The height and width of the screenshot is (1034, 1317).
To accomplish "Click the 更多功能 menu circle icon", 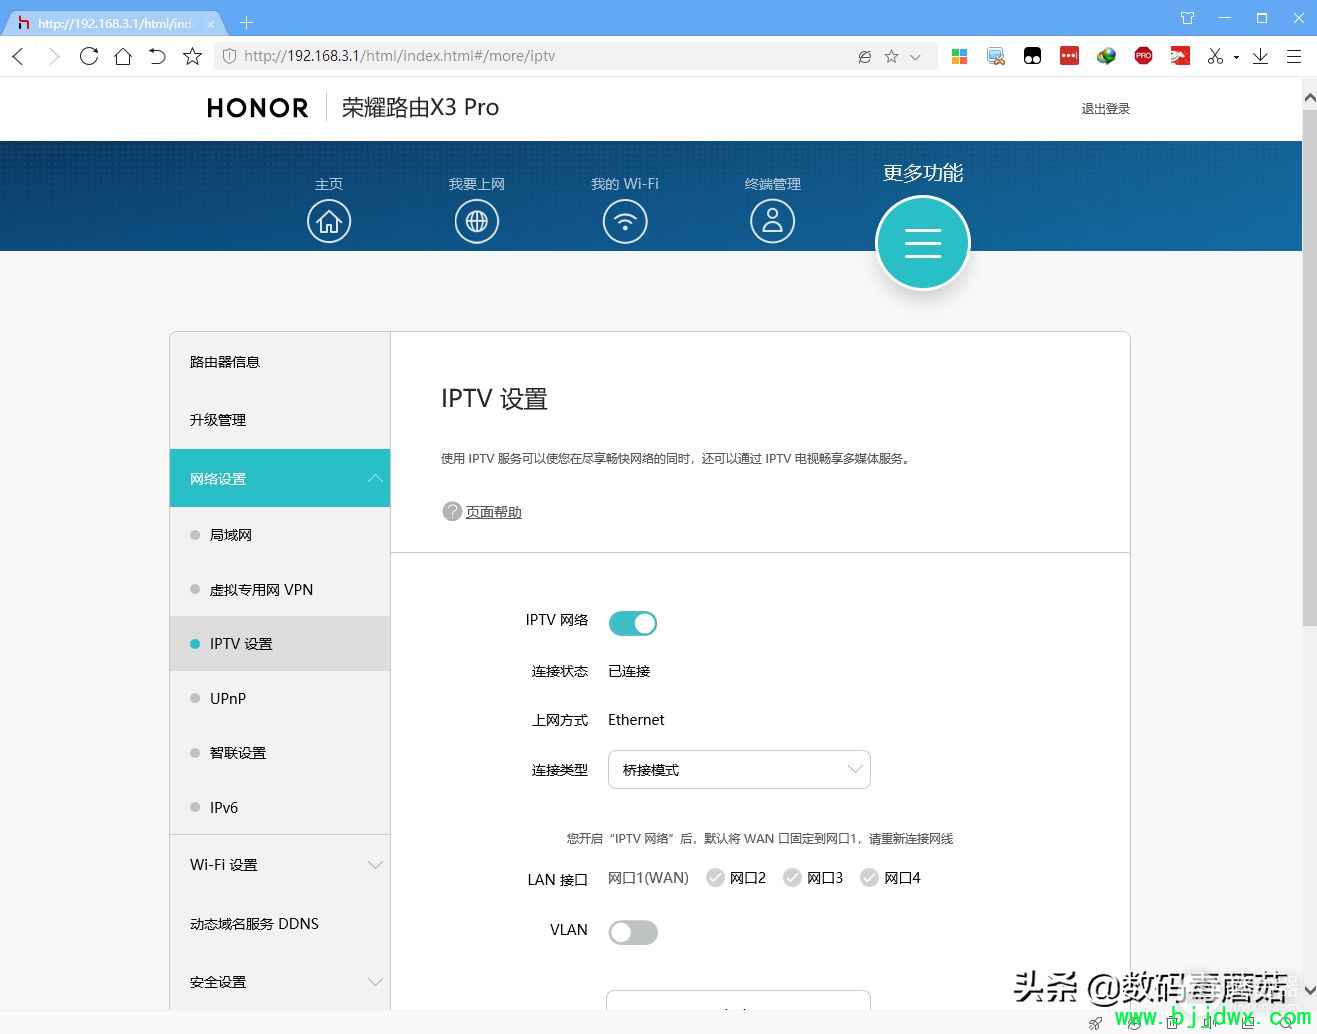I will [923, 243].
